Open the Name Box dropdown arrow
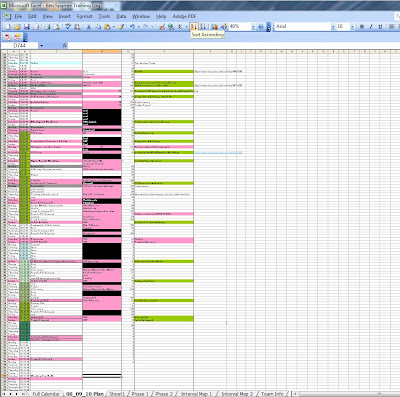400x397 pixels. pos(42,46)
